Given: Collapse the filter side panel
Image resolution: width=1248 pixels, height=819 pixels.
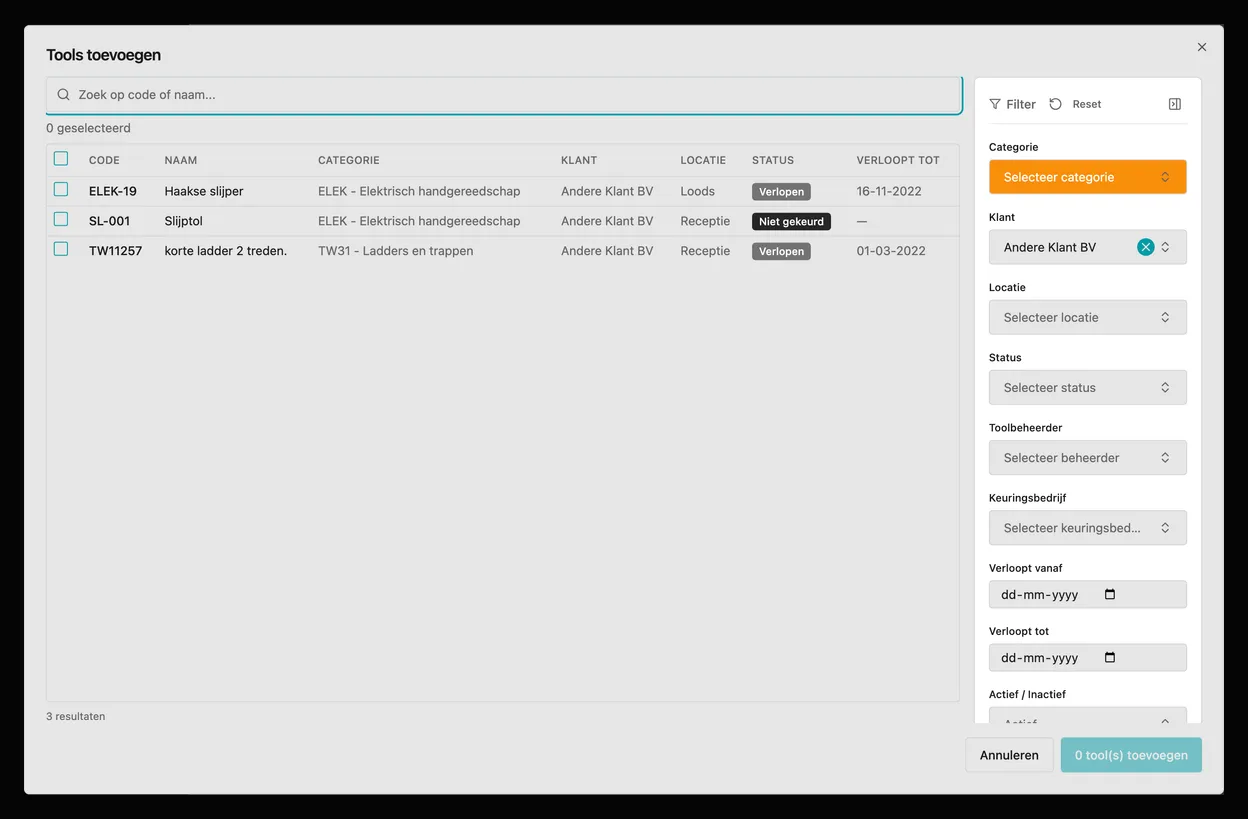Looking at the screenshot, I should (1175, 104).
